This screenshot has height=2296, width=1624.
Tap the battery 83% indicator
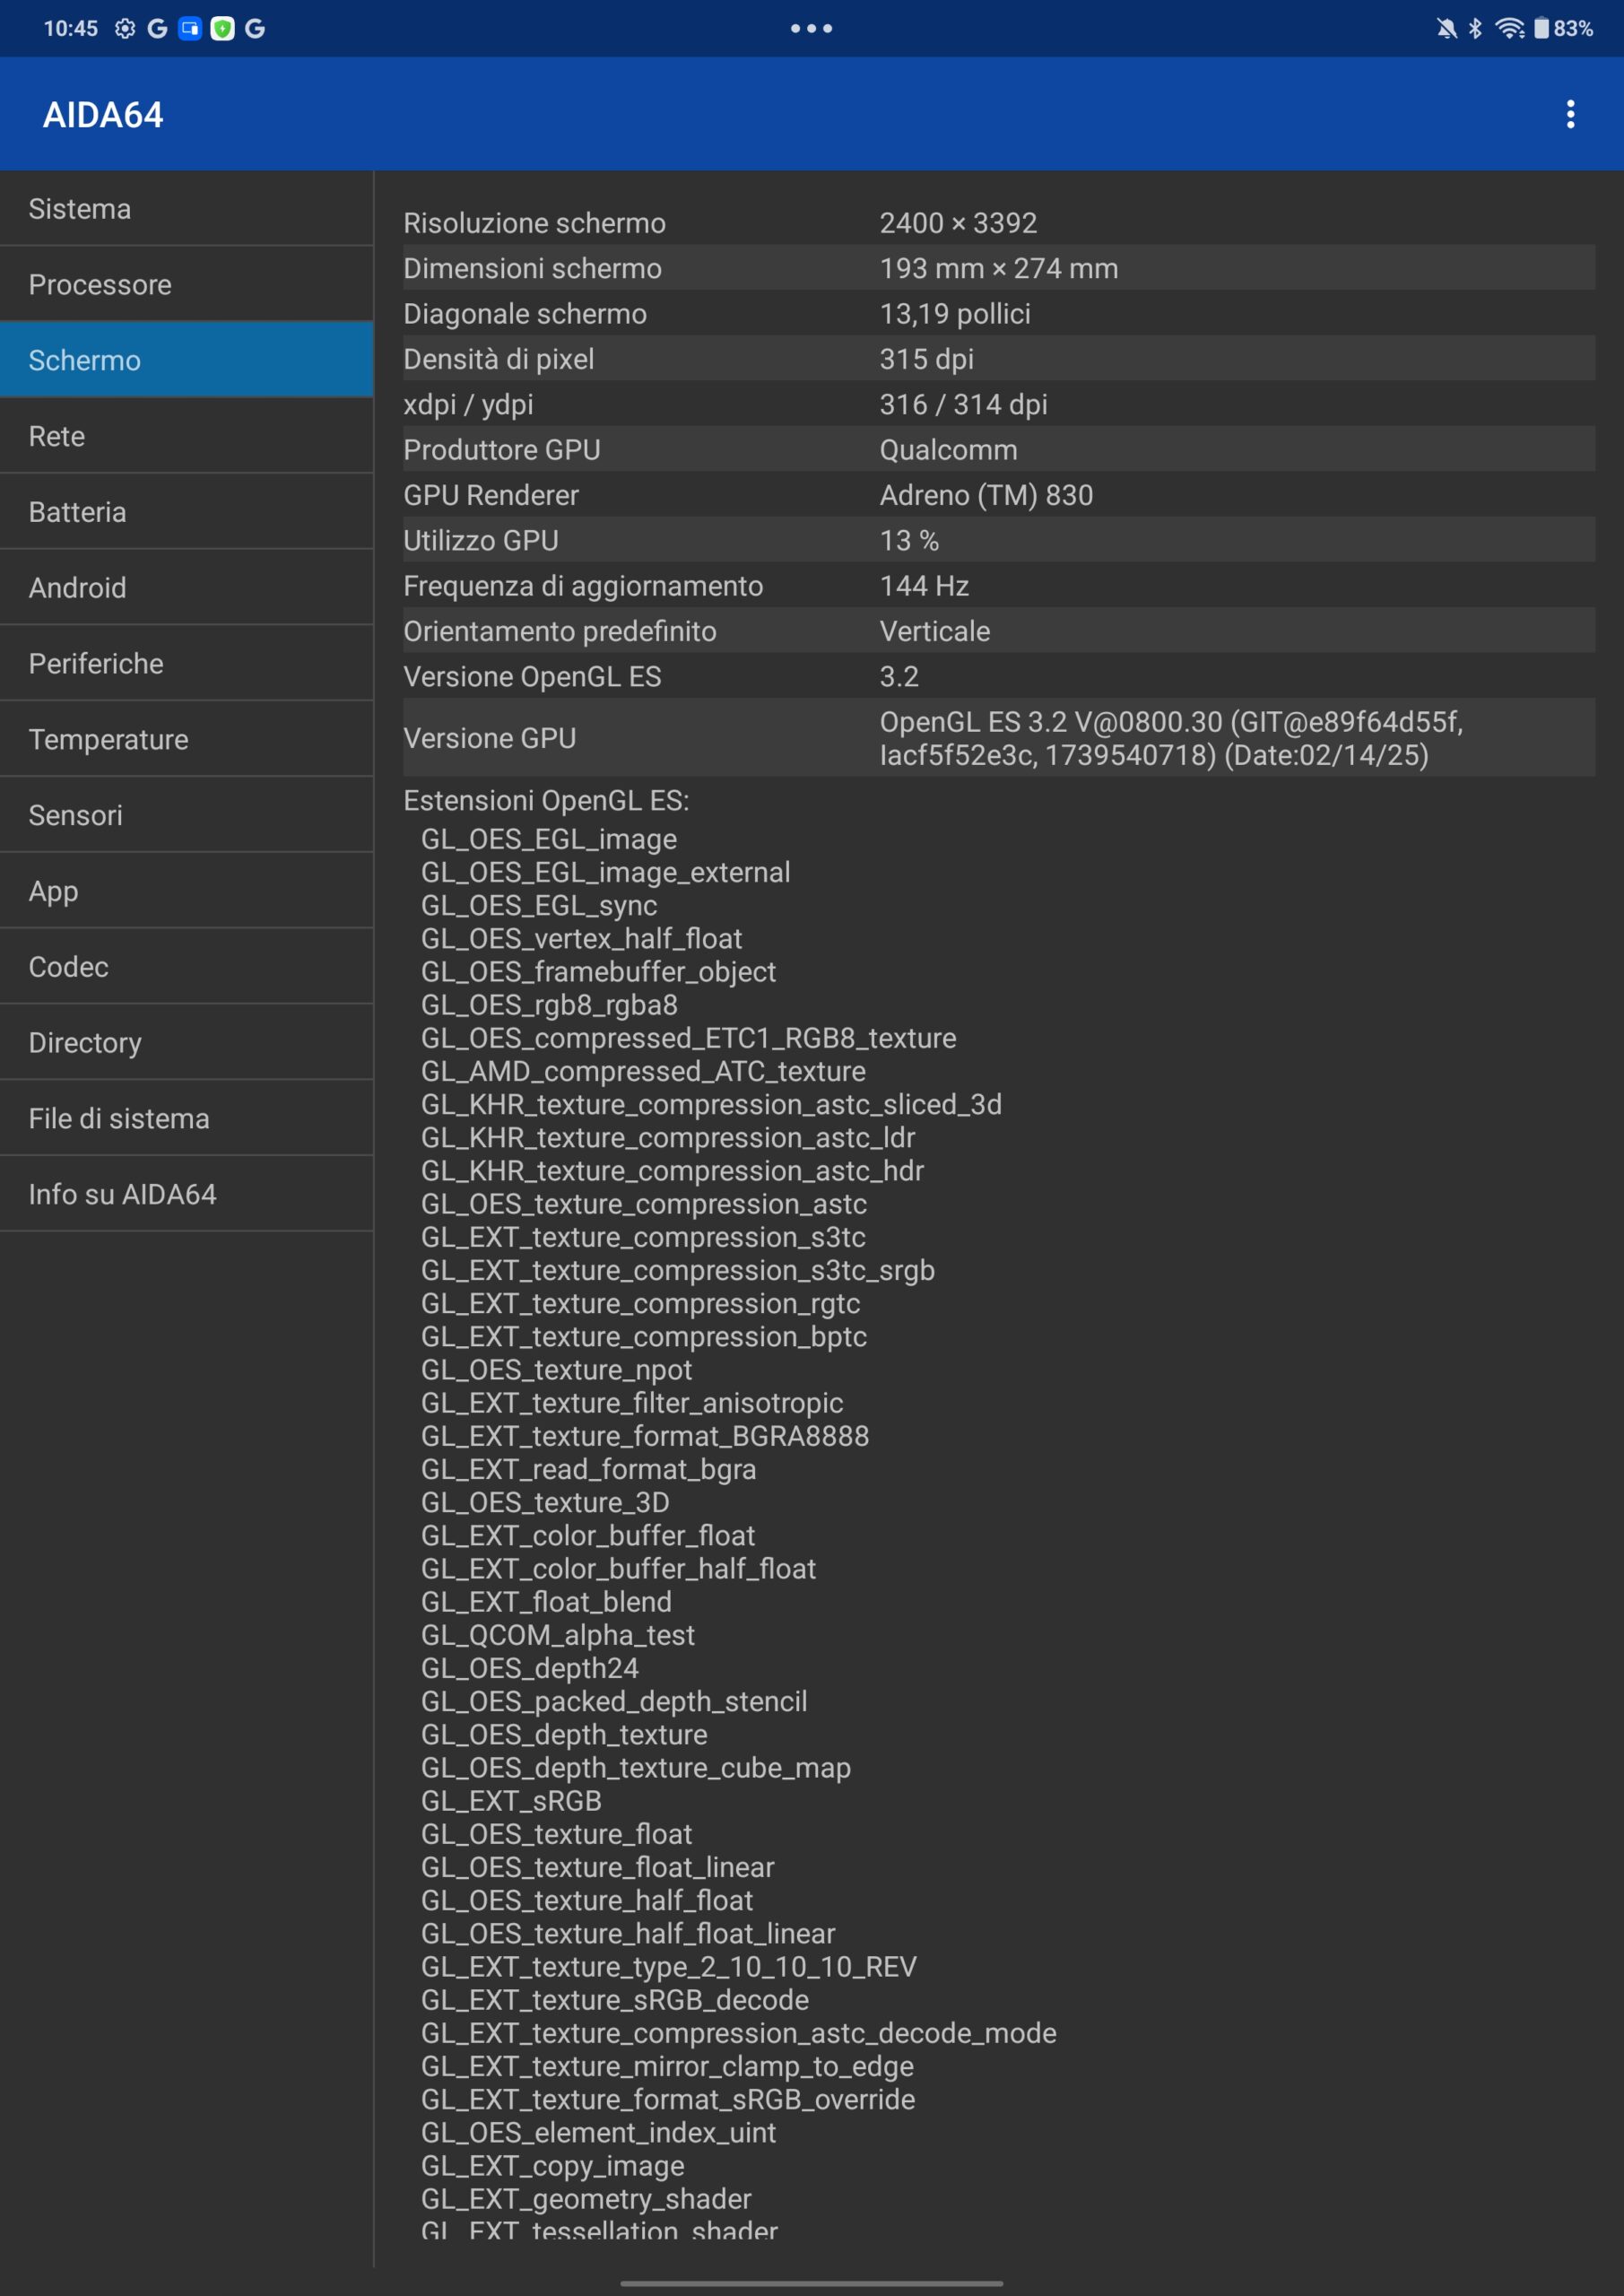point(1564,28)
